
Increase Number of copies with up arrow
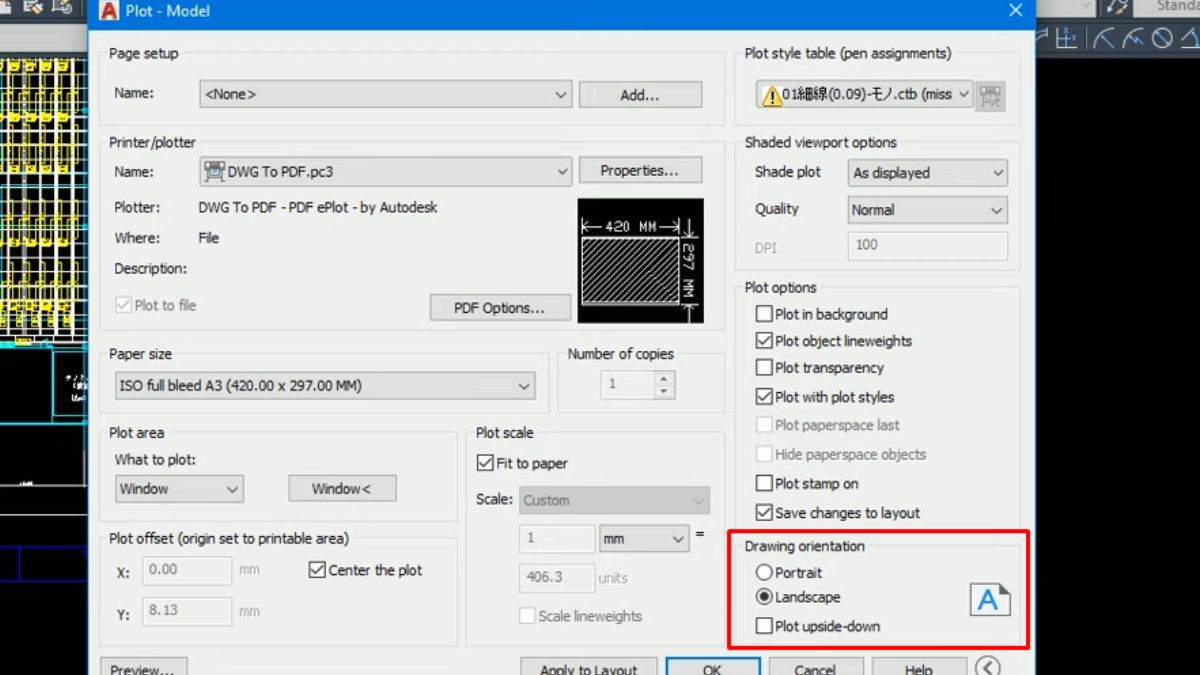pos(665,378)
